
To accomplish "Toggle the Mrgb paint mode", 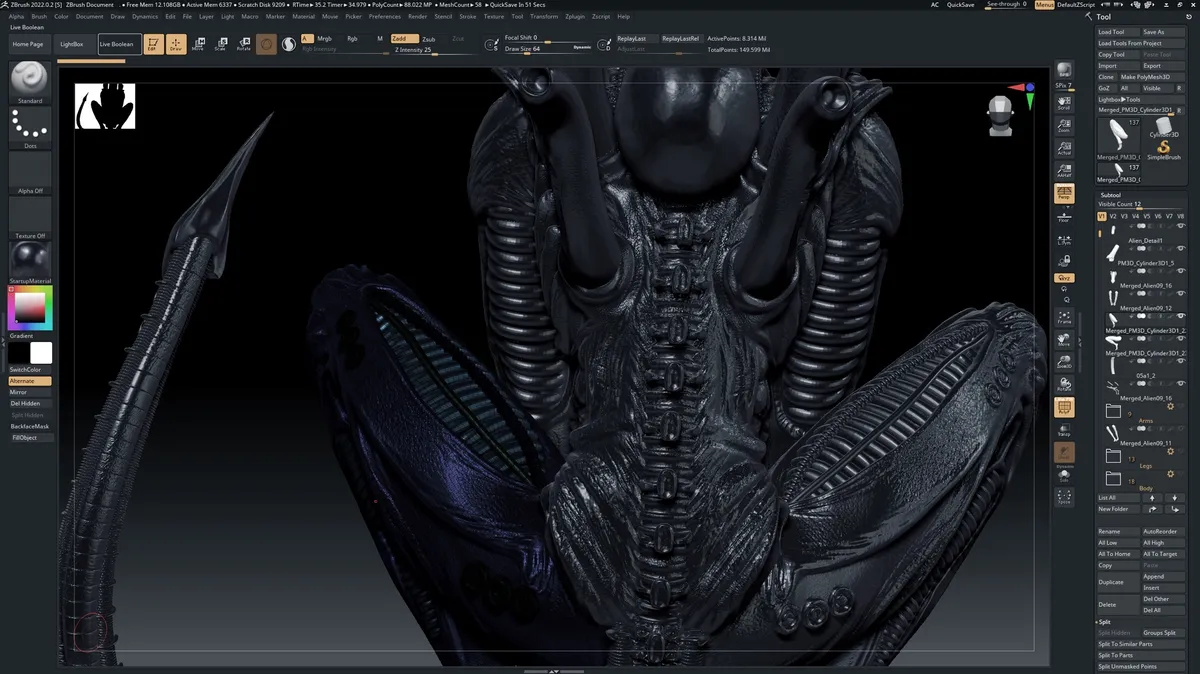I will click(x=324, y=38).
